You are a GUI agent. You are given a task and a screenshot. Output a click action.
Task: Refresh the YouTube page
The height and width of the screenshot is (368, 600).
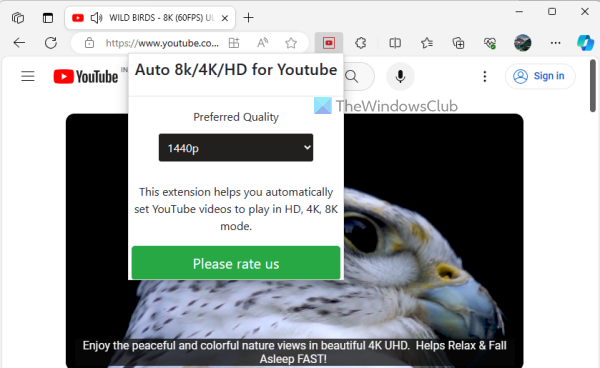click(x=51, y=43)
